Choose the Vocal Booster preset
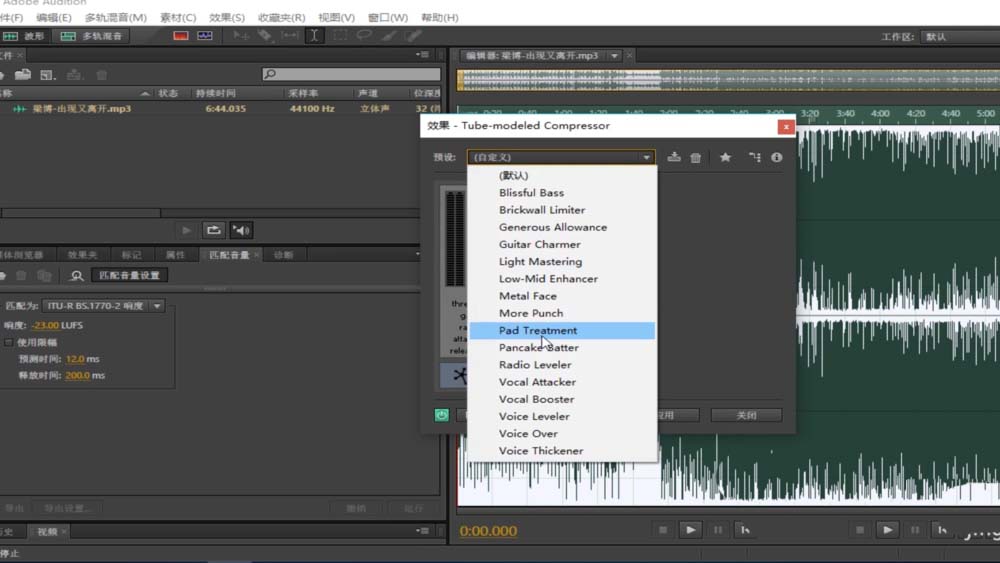Image resolution: width=1000 pixels, height=563 pixels. [x=562, y=399]
